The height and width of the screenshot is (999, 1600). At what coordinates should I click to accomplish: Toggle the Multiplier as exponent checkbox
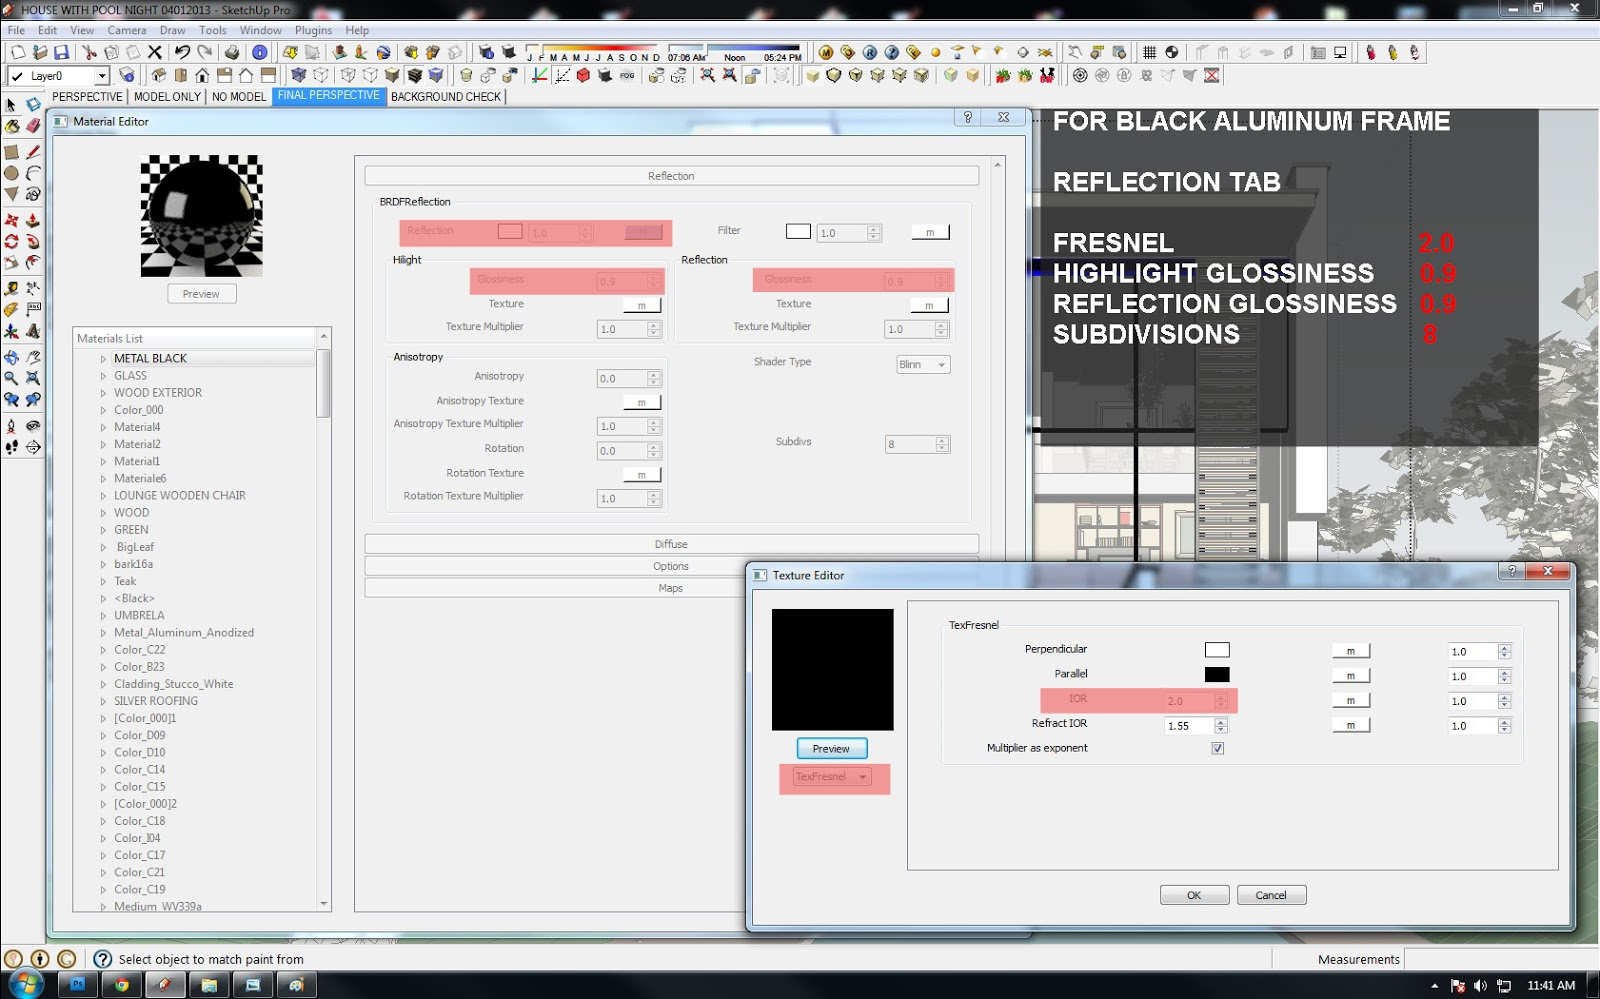tap(1217, 748)
